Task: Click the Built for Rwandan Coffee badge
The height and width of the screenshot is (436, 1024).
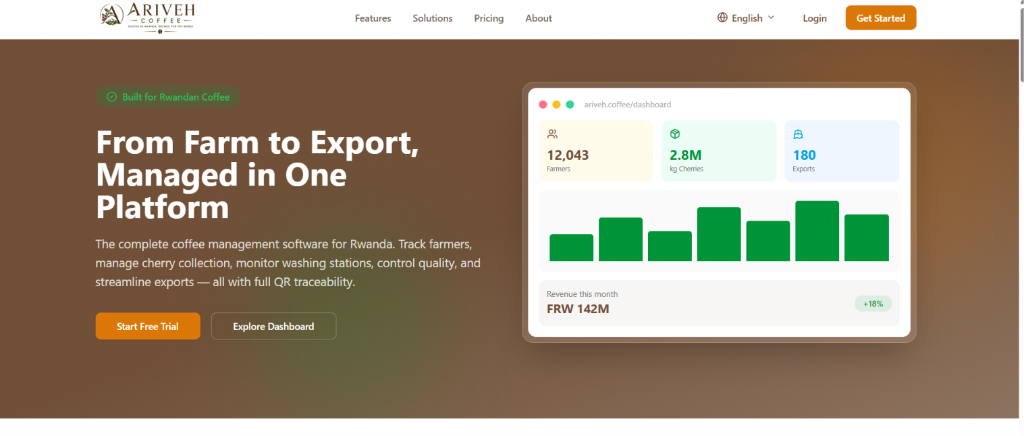Action: pyautogui.click(x=168, y=97)
